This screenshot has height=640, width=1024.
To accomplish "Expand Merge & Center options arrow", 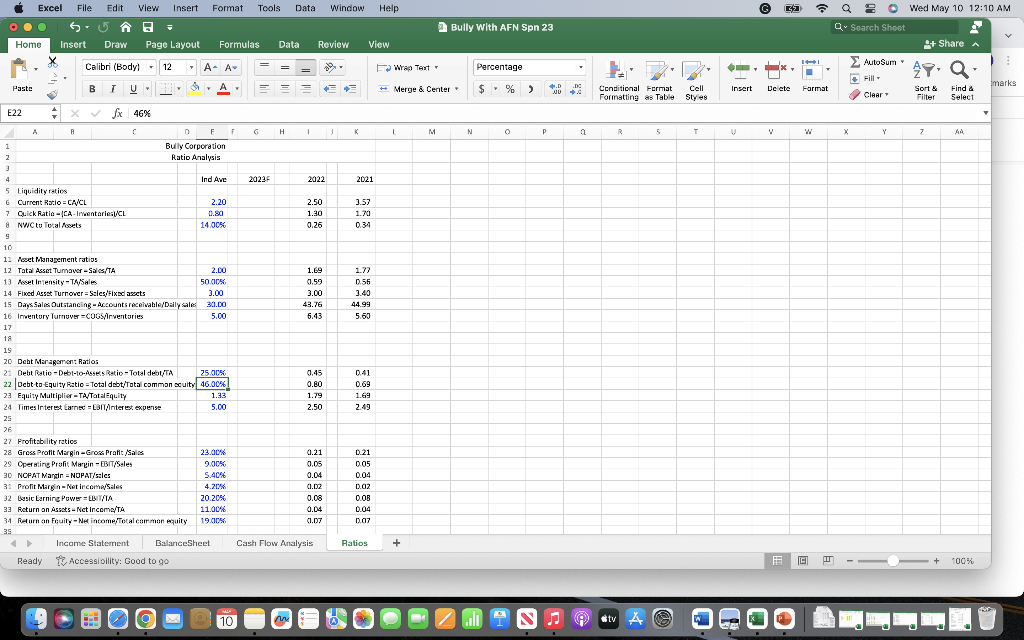I will 456,89.
